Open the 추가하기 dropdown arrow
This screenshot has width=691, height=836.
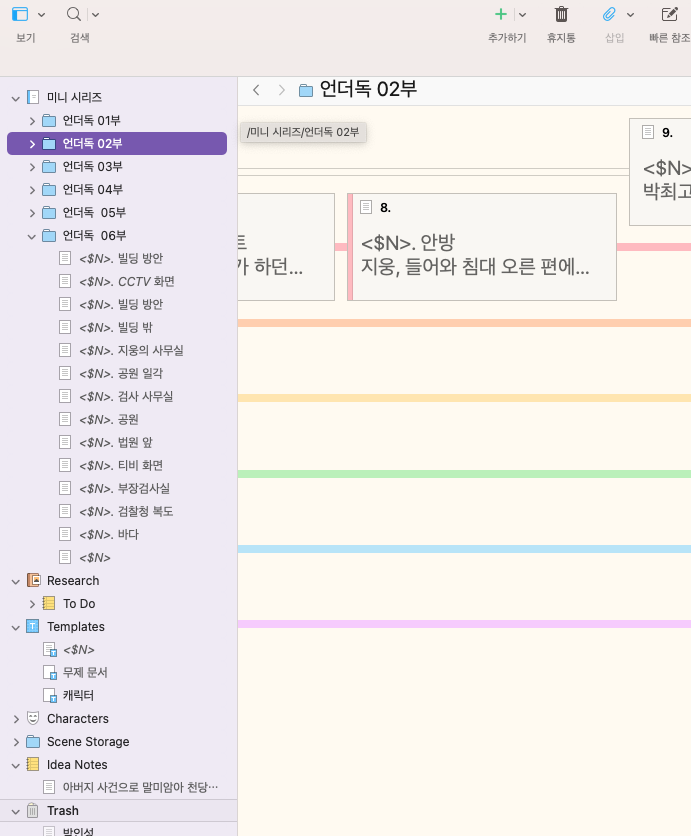(523, 15)
